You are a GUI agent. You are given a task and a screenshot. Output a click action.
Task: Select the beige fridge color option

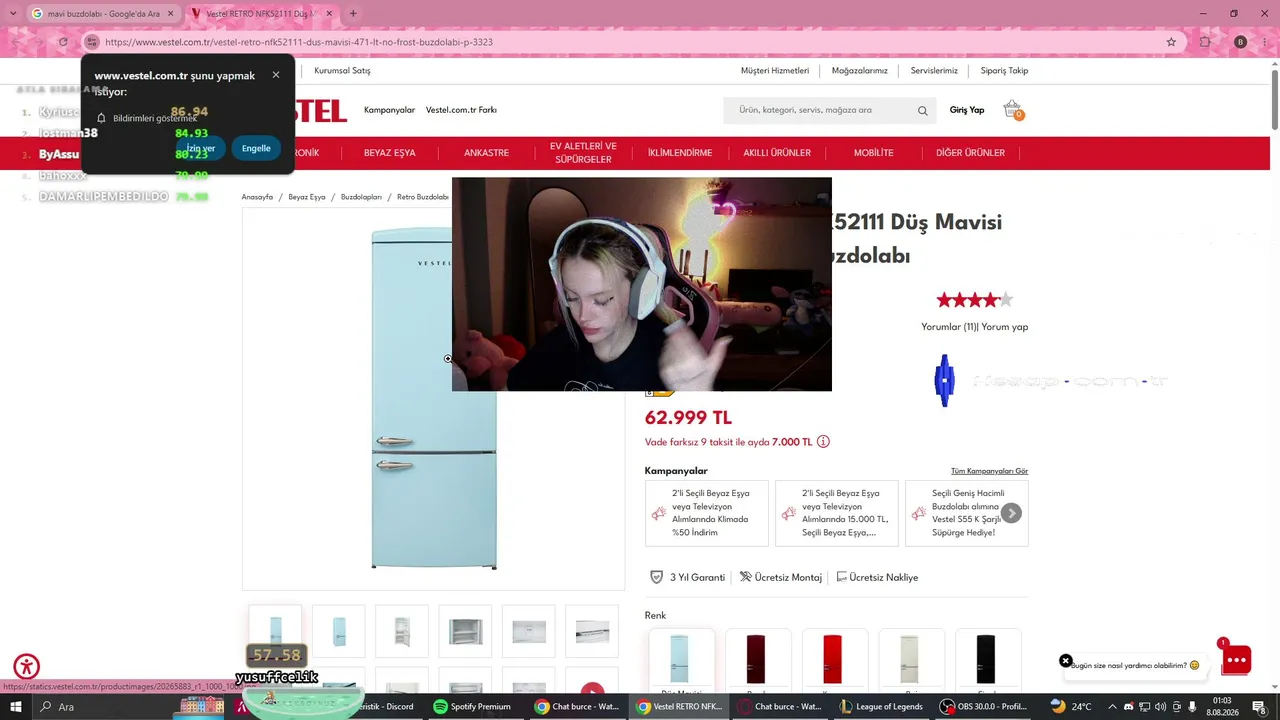(x=910, y=659)
